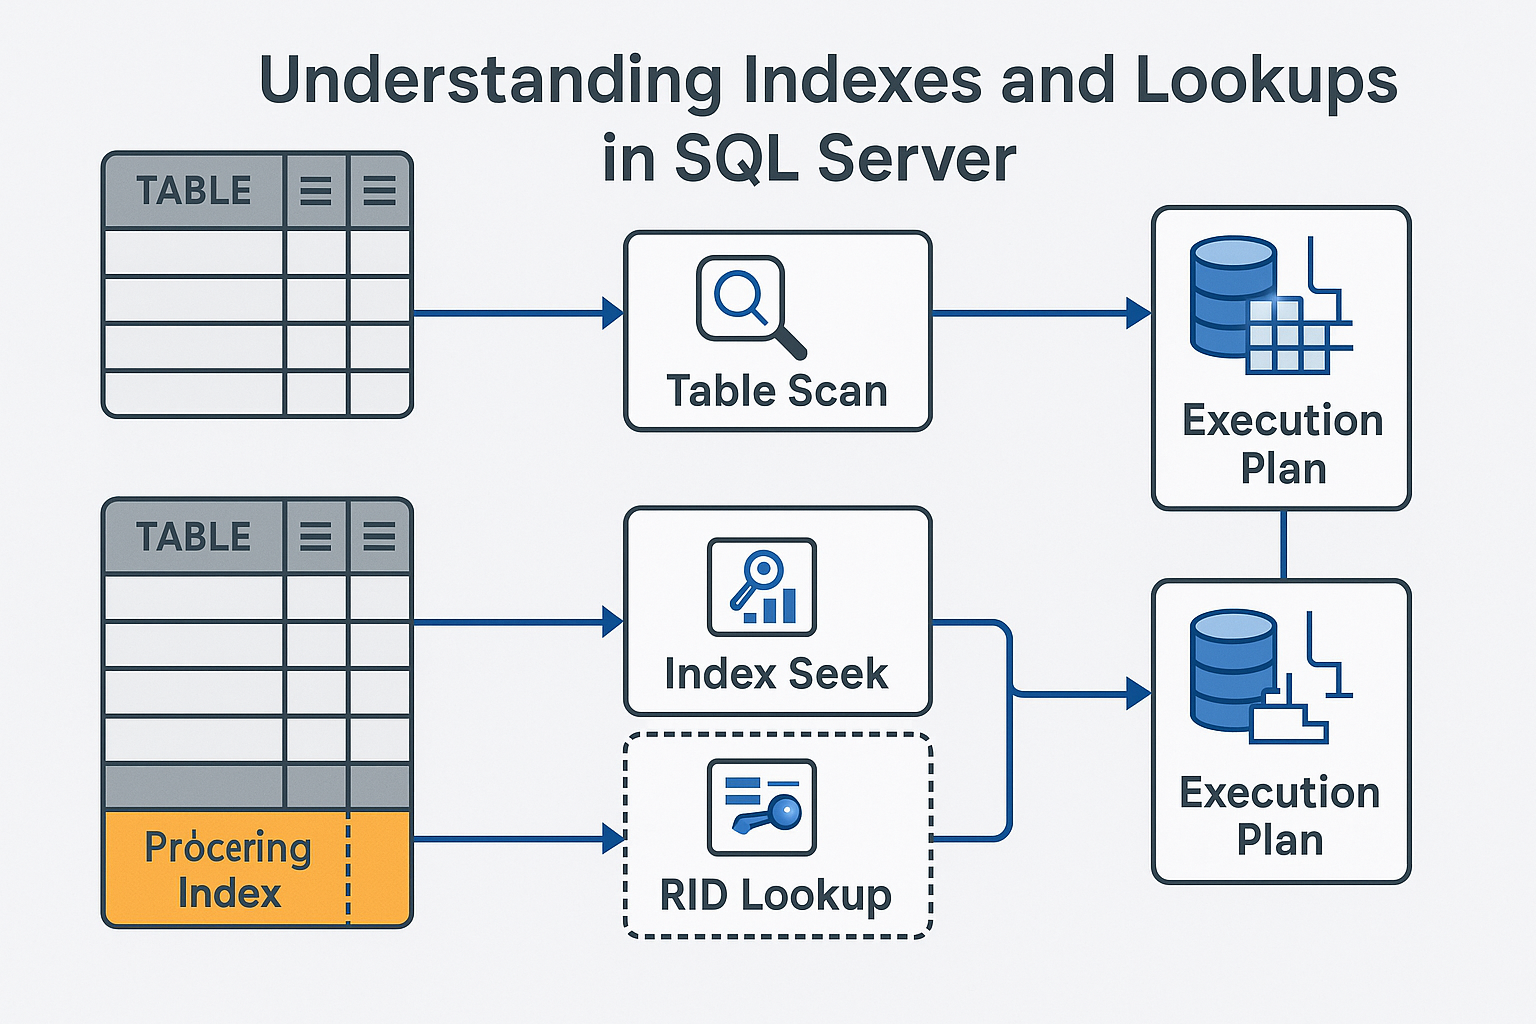Viewport: 1536px width, 1024px height.
Task: Click the magnifying glass Table Scan icon
Action: coord(752,307)
